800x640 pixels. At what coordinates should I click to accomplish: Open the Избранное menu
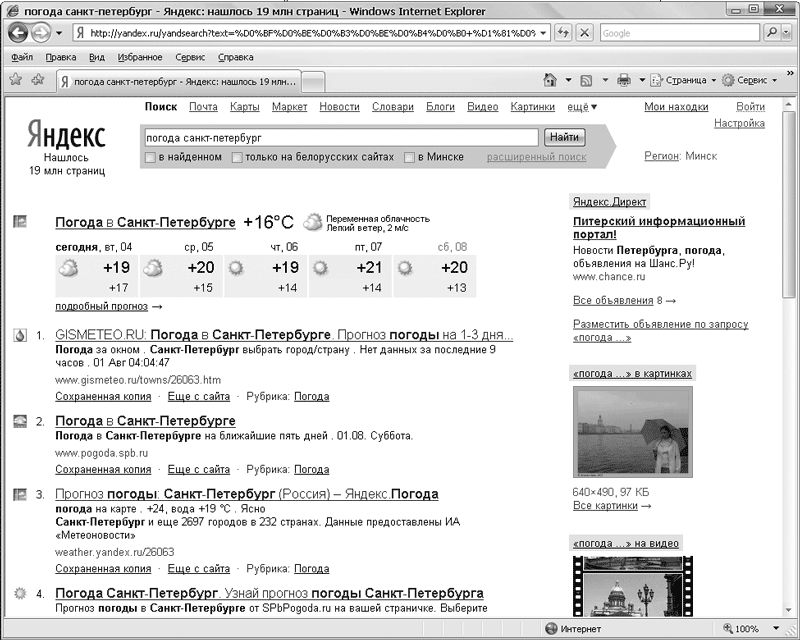click(140, 57)
